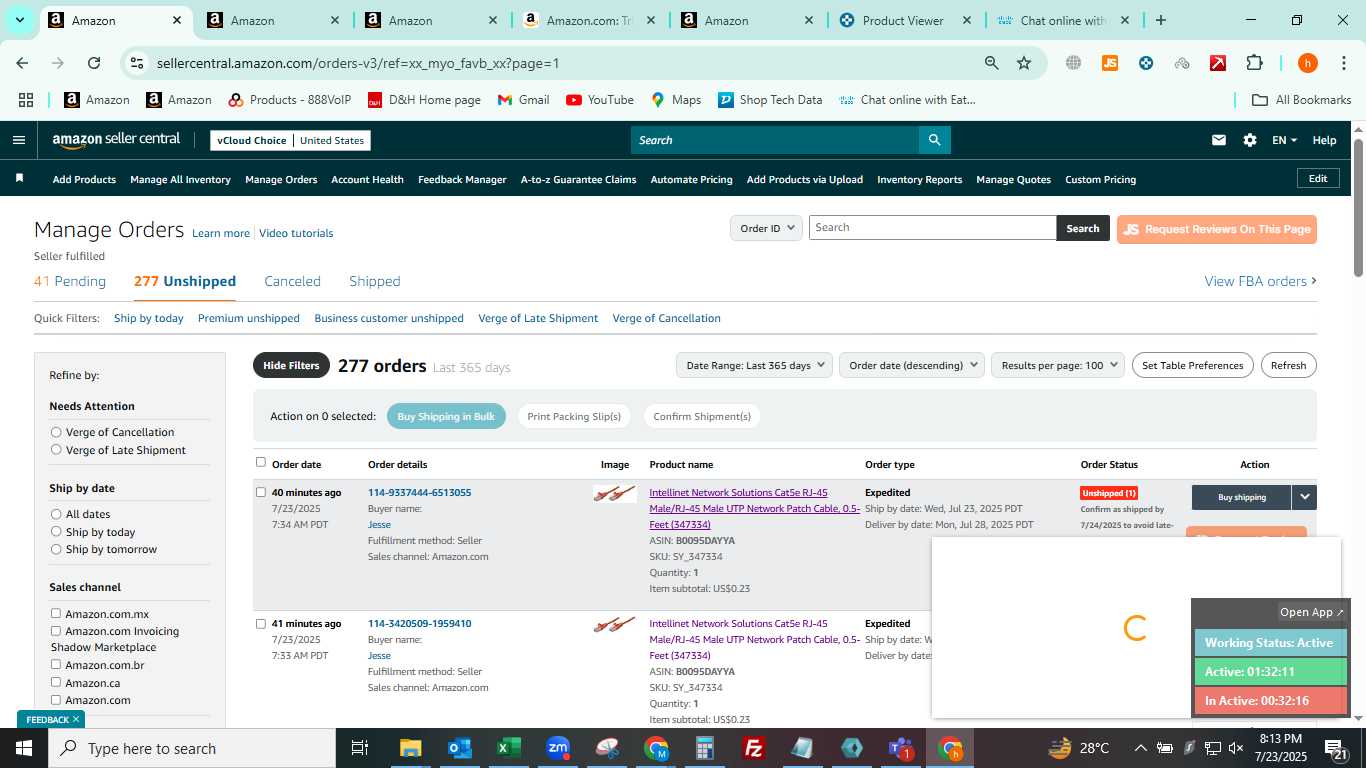Open the bookmarks apps grid icon
Image resolution: width=1366 pixels, height=768 pixels.
[x=26, y=100]
